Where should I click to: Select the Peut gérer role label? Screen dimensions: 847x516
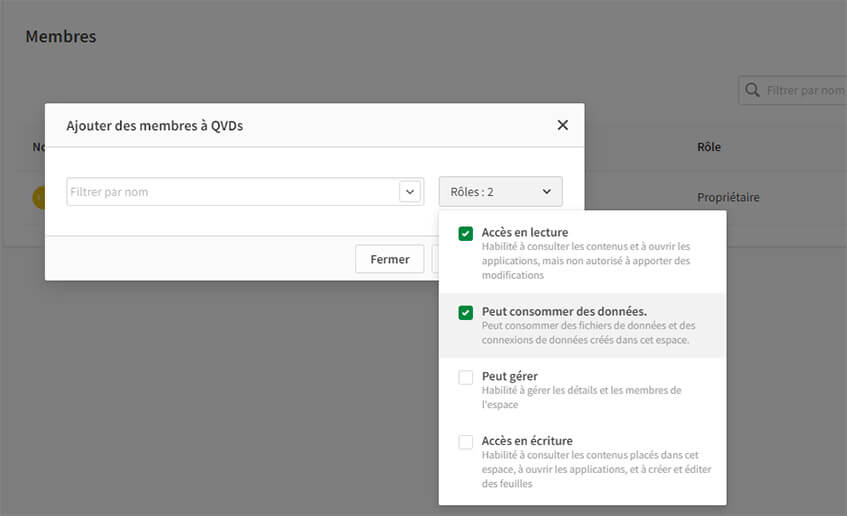509,376
